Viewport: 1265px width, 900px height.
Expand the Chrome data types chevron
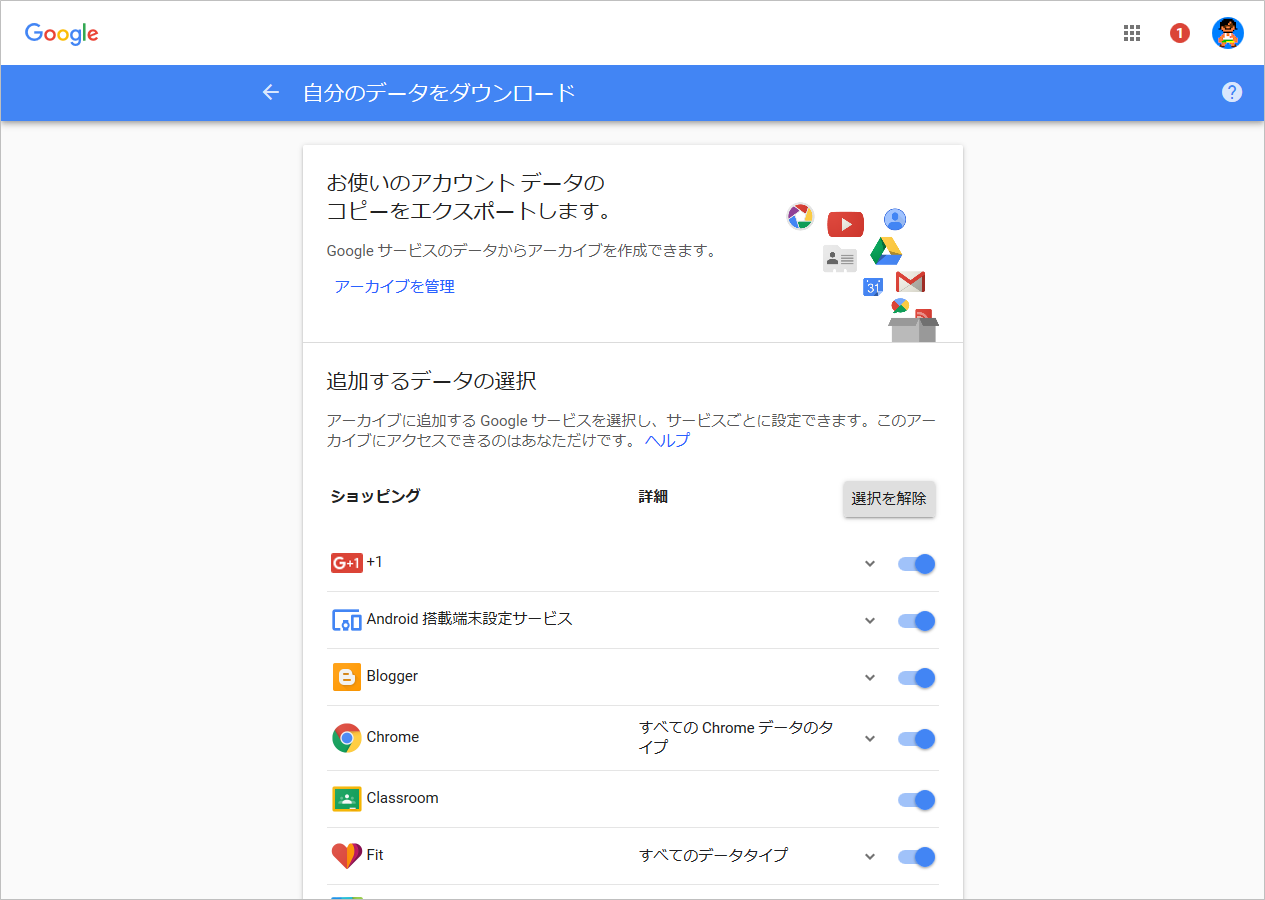(870, 739)
